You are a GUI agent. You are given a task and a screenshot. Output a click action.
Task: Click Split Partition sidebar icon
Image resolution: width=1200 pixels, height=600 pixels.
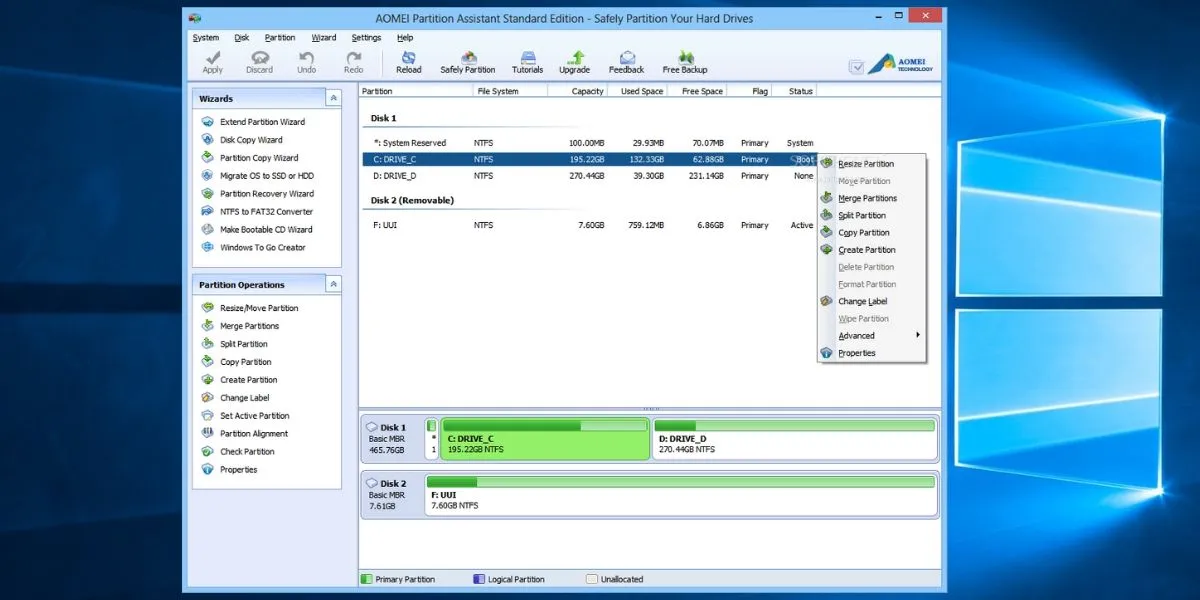click(208, 344)
